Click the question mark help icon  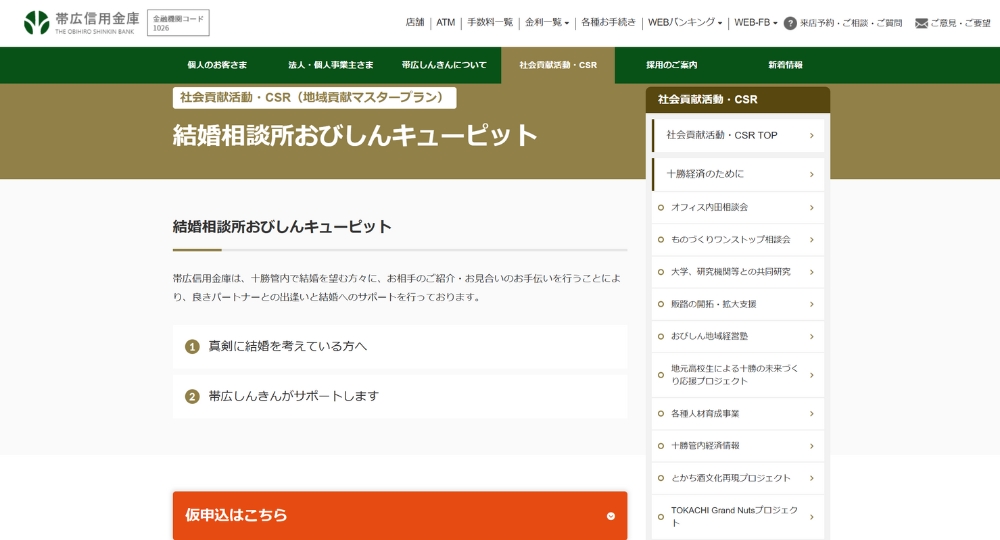[x=790, y=23]
